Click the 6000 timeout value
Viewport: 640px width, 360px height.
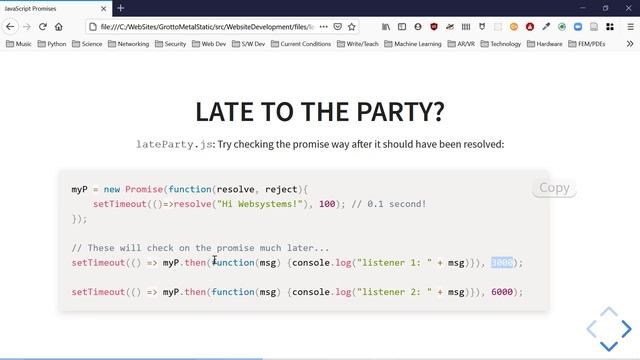click(502, 292)
